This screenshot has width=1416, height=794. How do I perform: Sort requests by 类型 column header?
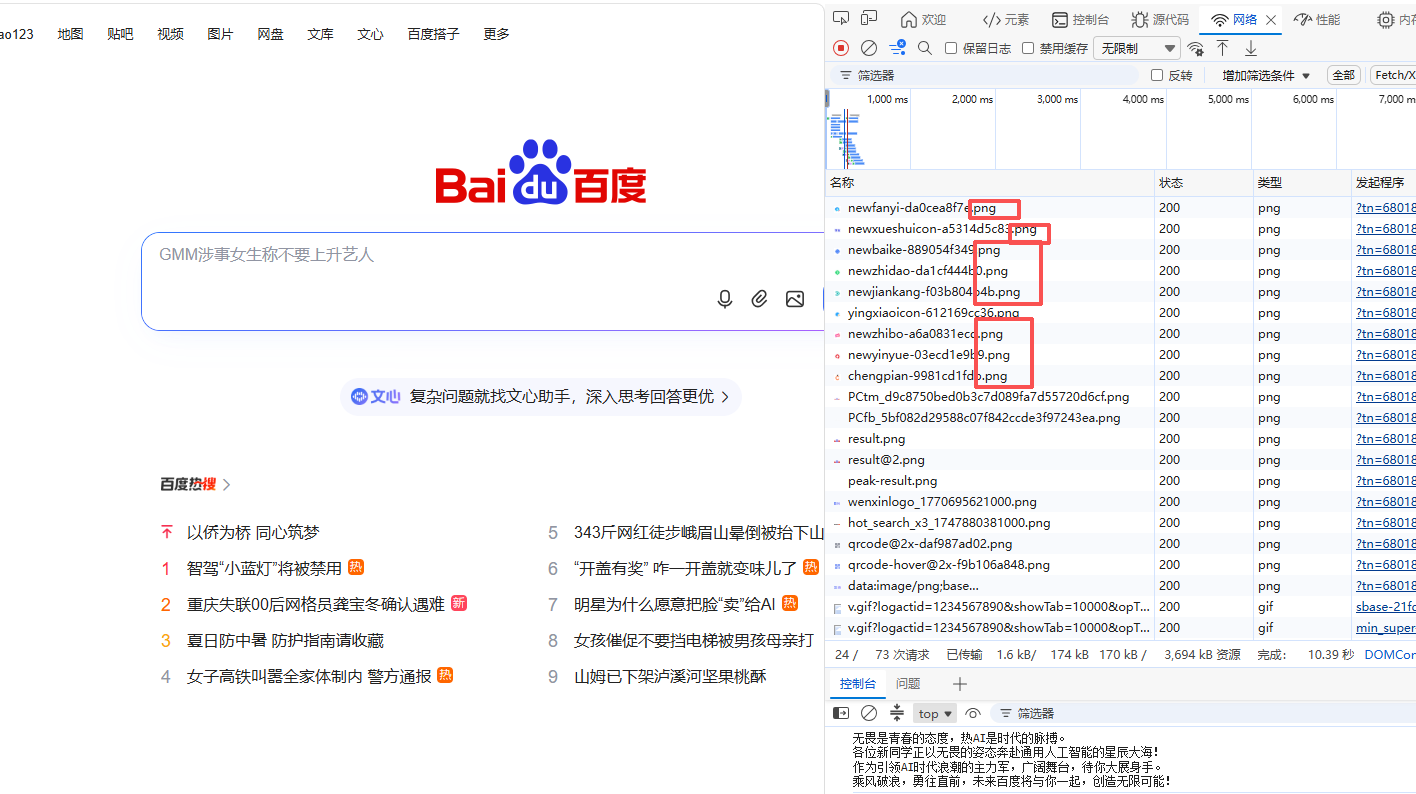pyautogui.click(x=1302, y=183)
